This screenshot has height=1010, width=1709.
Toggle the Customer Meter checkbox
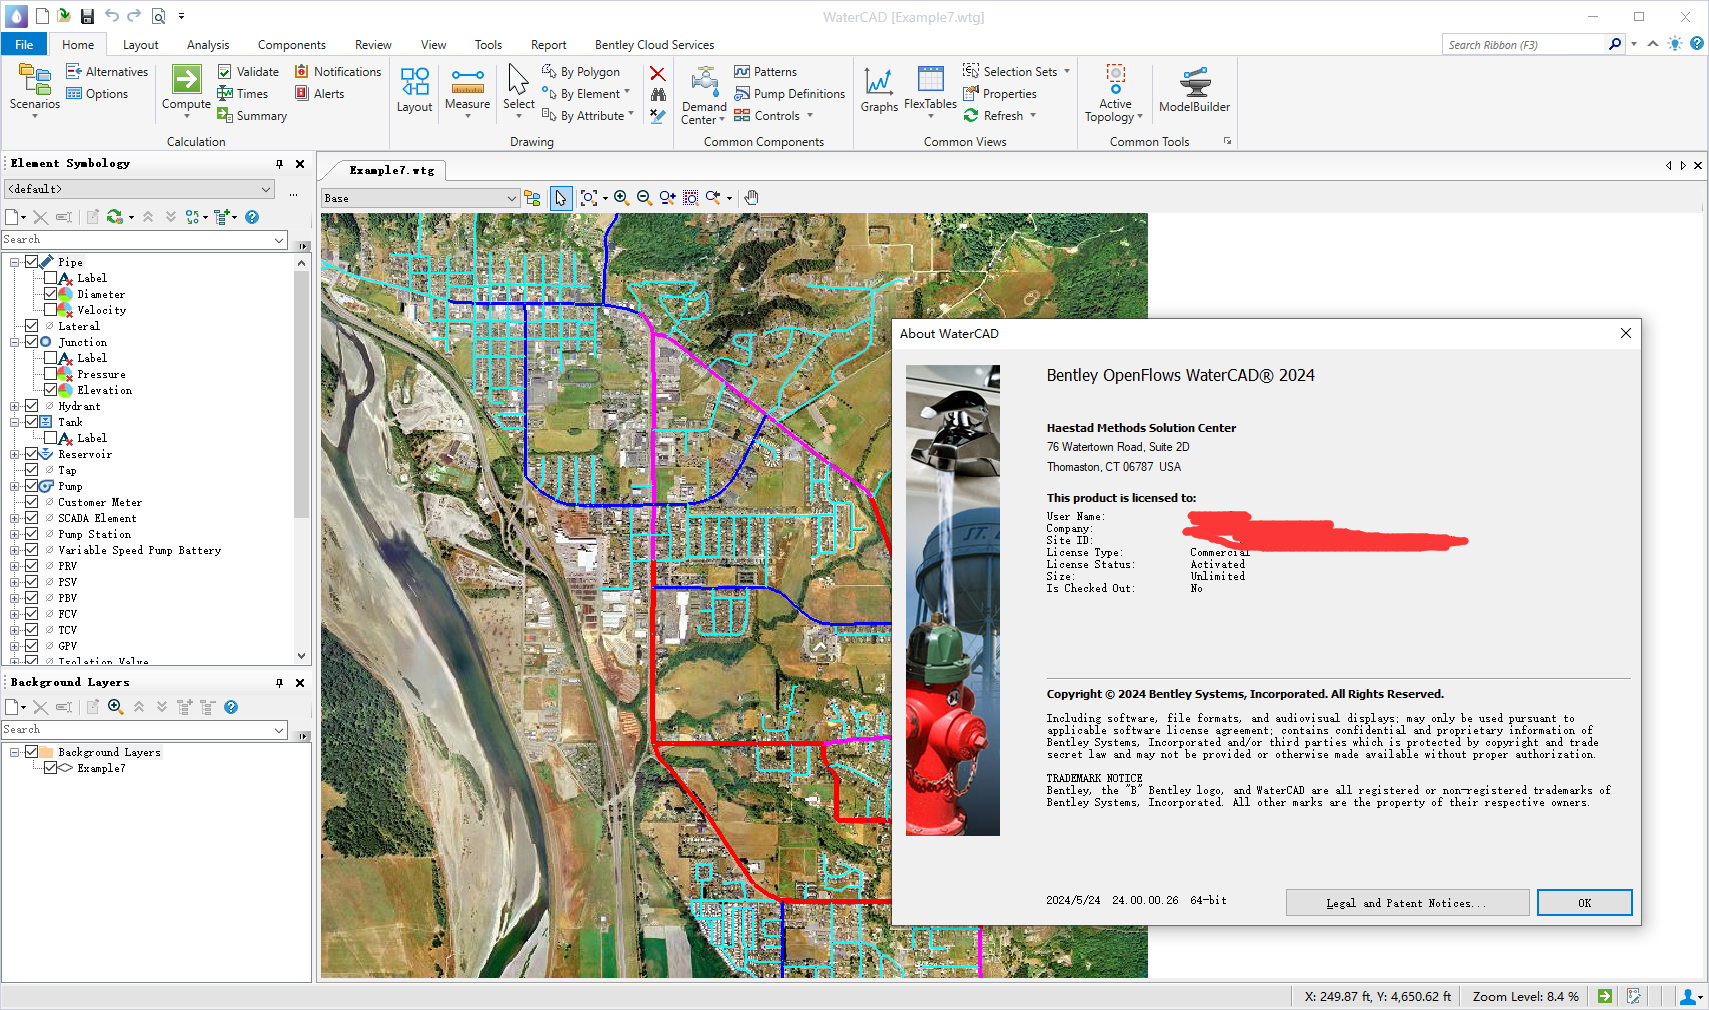pyautogui.click(x=31, y=502)
